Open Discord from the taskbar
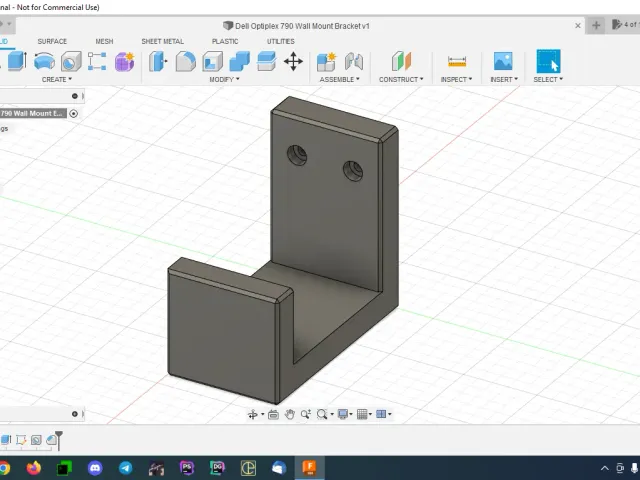This screenshot has width=640, height=480. click(x=95, y=468)
